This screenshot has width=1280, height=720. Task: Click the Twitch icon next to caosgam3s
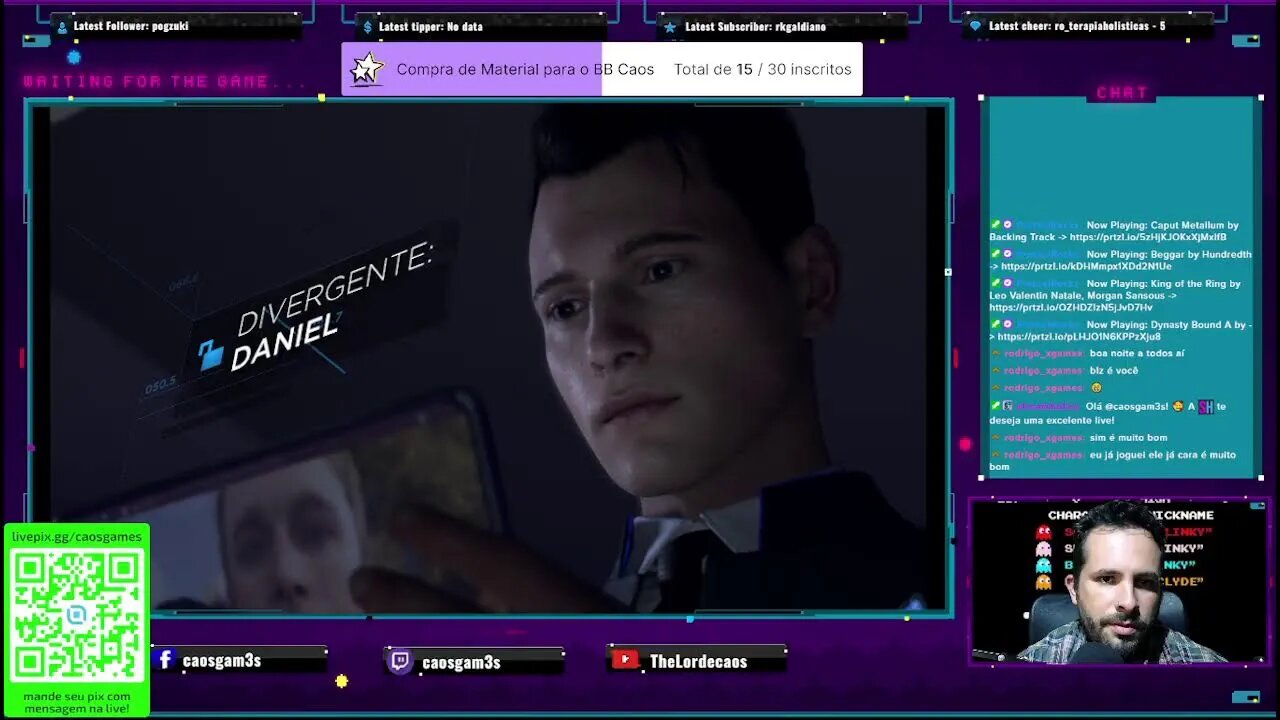click(400, 661)
